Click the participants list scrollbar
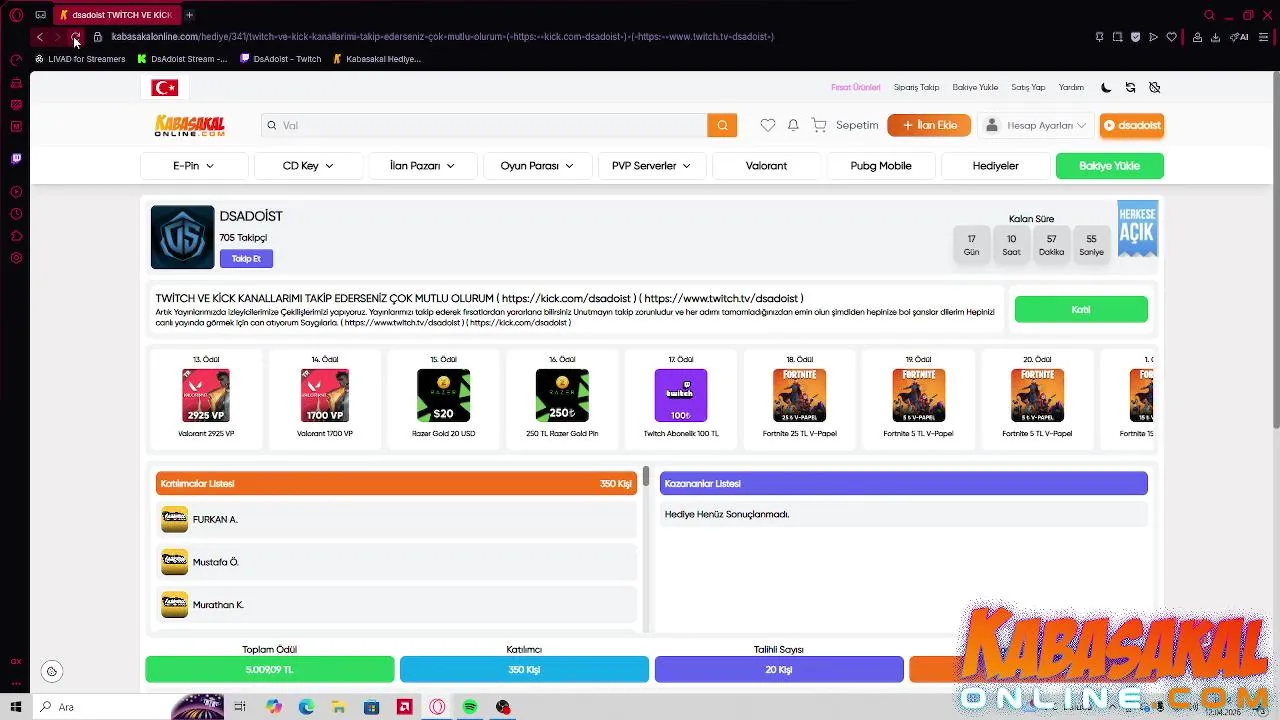1280x720 pixels. (x=647, y=477)
